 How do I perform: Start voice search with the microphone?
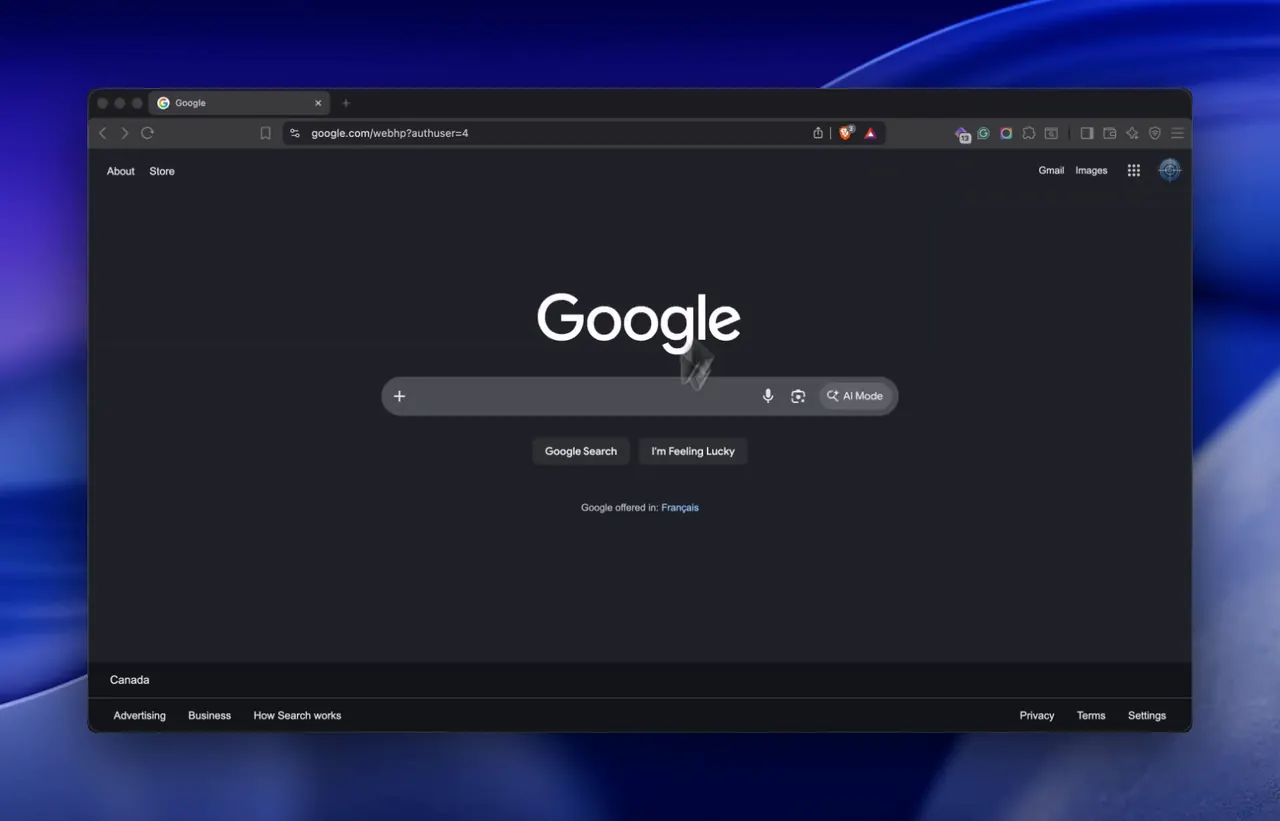tap(768, 396)
